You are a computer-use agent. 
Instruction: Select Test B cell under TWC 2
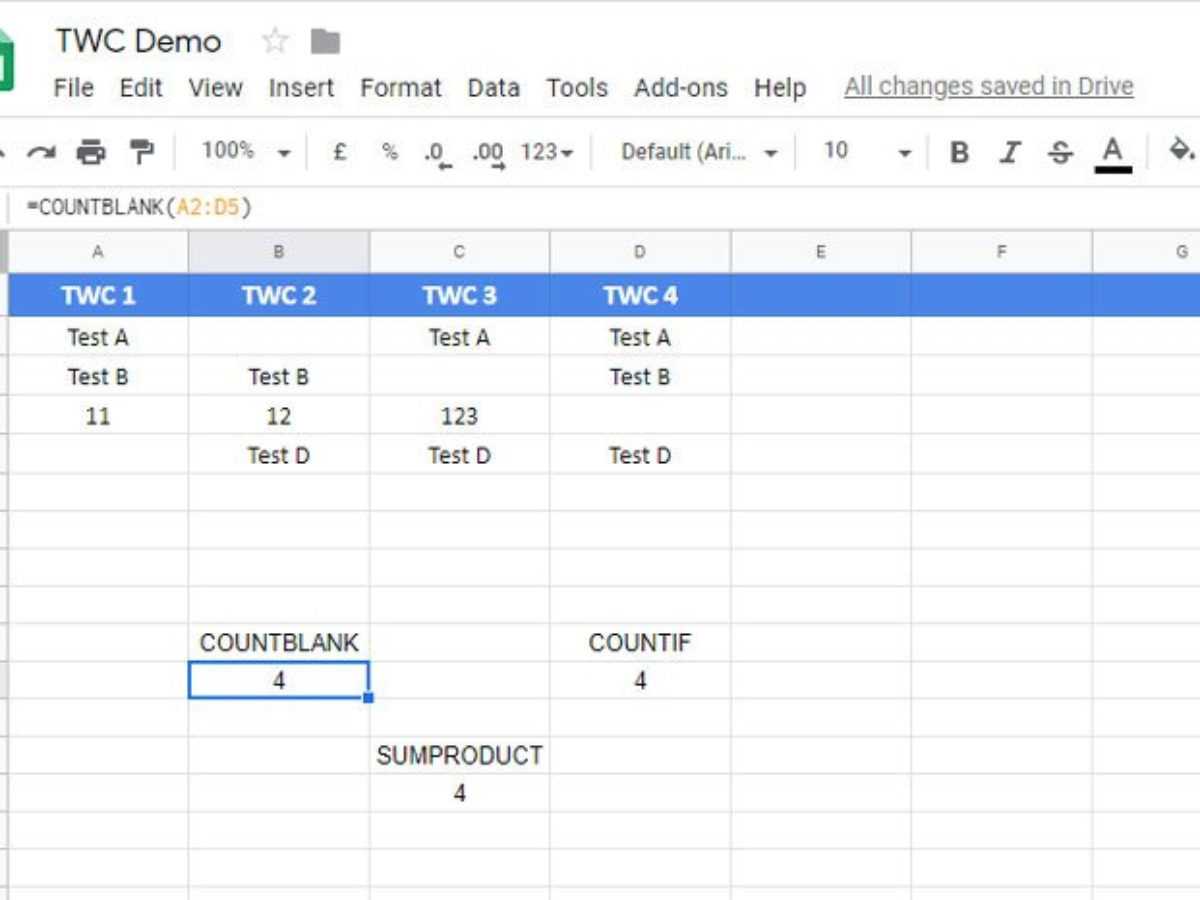pos(279,377)
